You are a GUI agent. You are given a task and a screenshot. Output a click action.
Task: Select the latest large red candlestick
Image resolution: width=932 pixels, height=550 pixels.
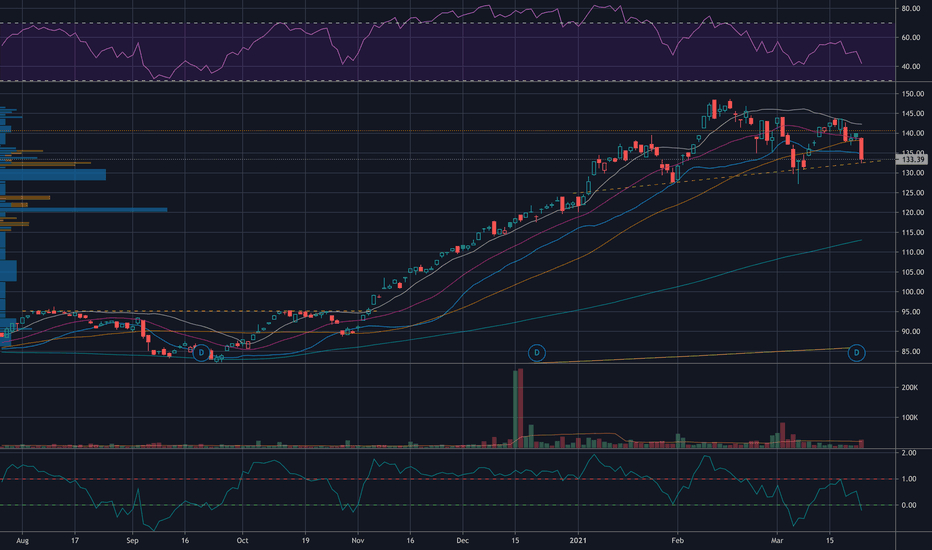862,149
